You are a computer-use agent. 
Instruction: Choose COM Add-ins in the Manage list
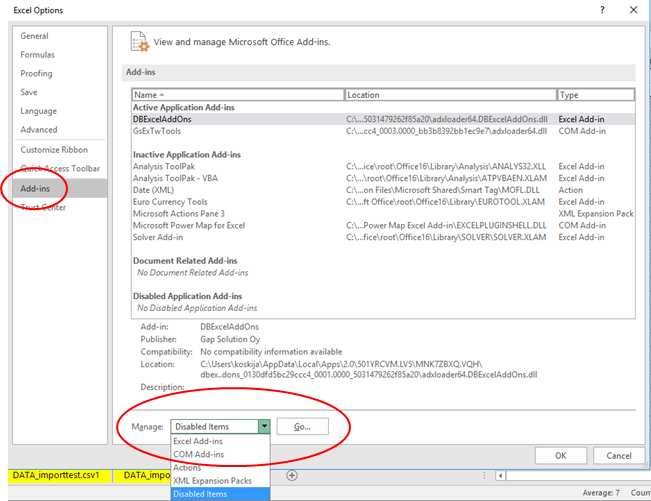coord(199,454)
